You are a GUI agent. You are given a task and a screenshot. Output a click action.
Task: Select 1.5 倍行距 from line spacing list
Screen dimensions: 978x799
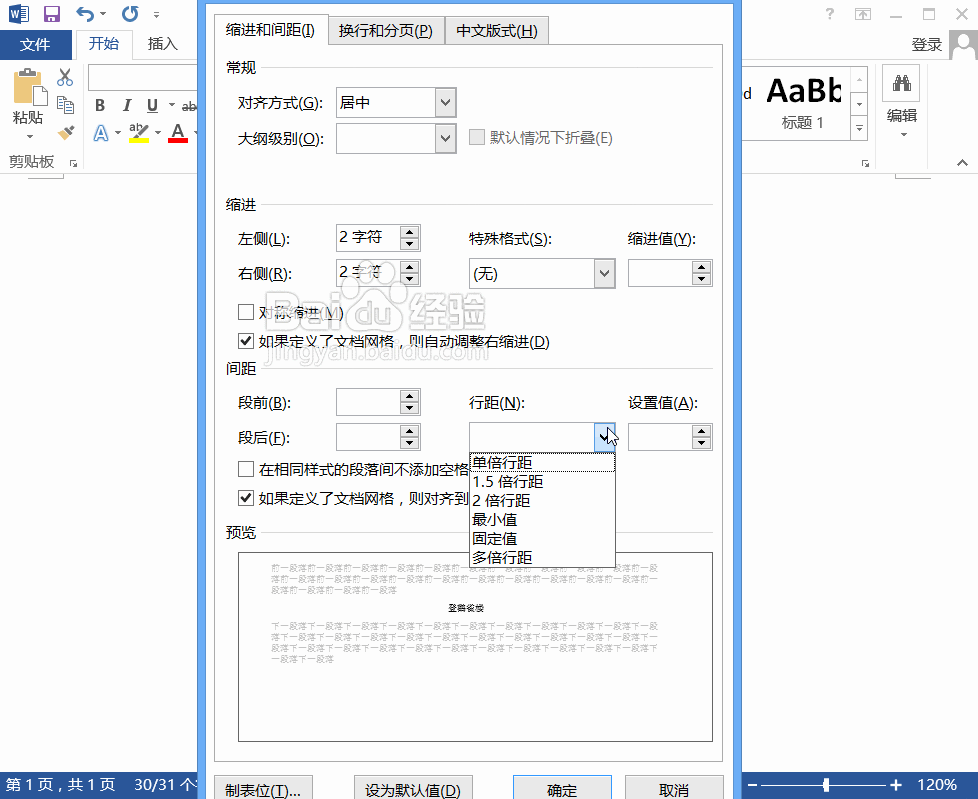tap(511, 481)
